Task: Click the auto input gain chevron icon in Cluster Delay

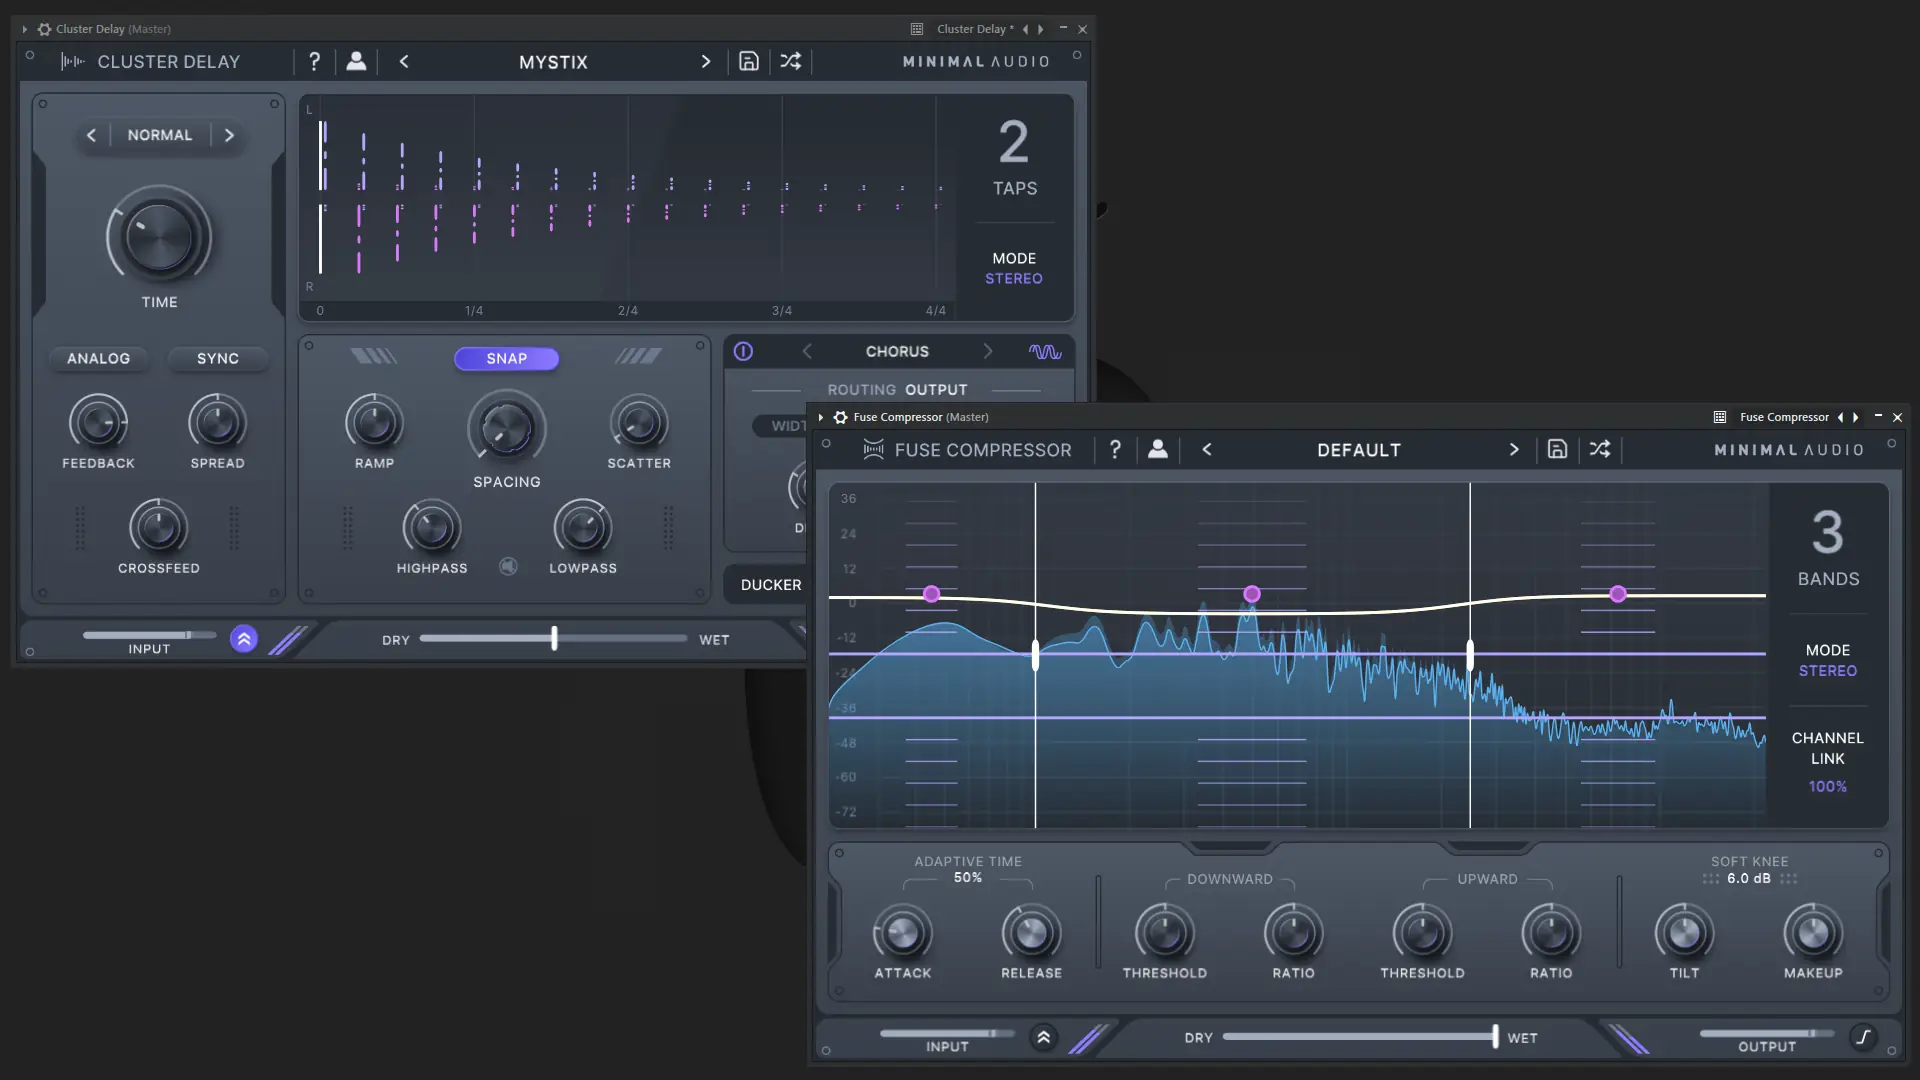Action: [x=243, y=638]
